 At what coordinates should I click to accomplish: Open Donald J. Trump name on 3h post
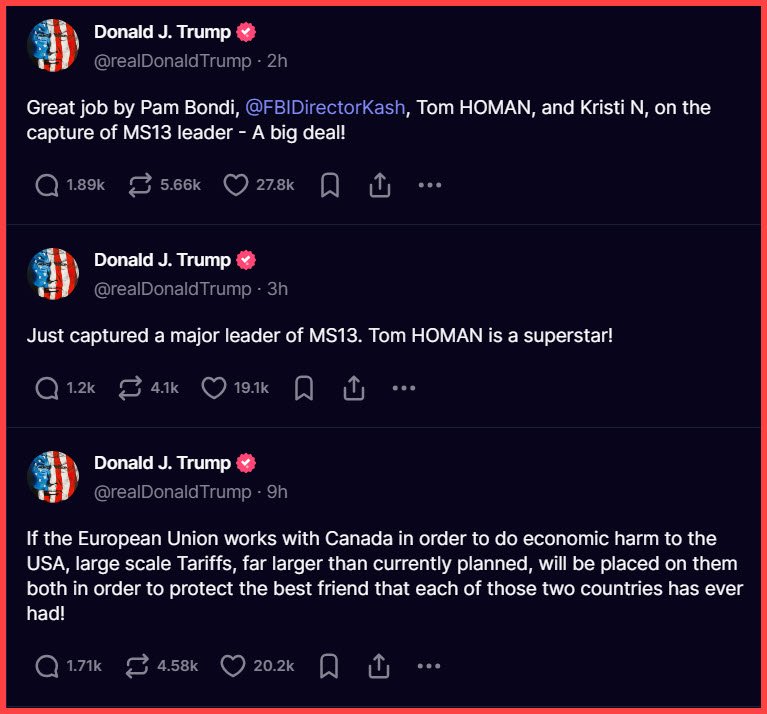[x=162, y=260]
